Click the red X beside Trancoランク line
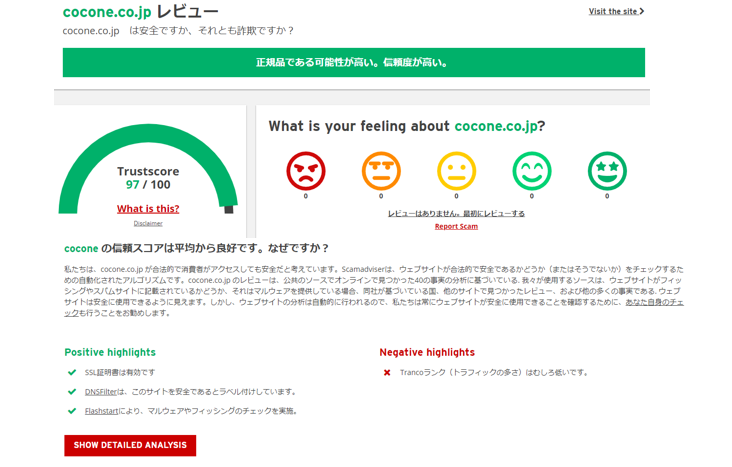 387,373
